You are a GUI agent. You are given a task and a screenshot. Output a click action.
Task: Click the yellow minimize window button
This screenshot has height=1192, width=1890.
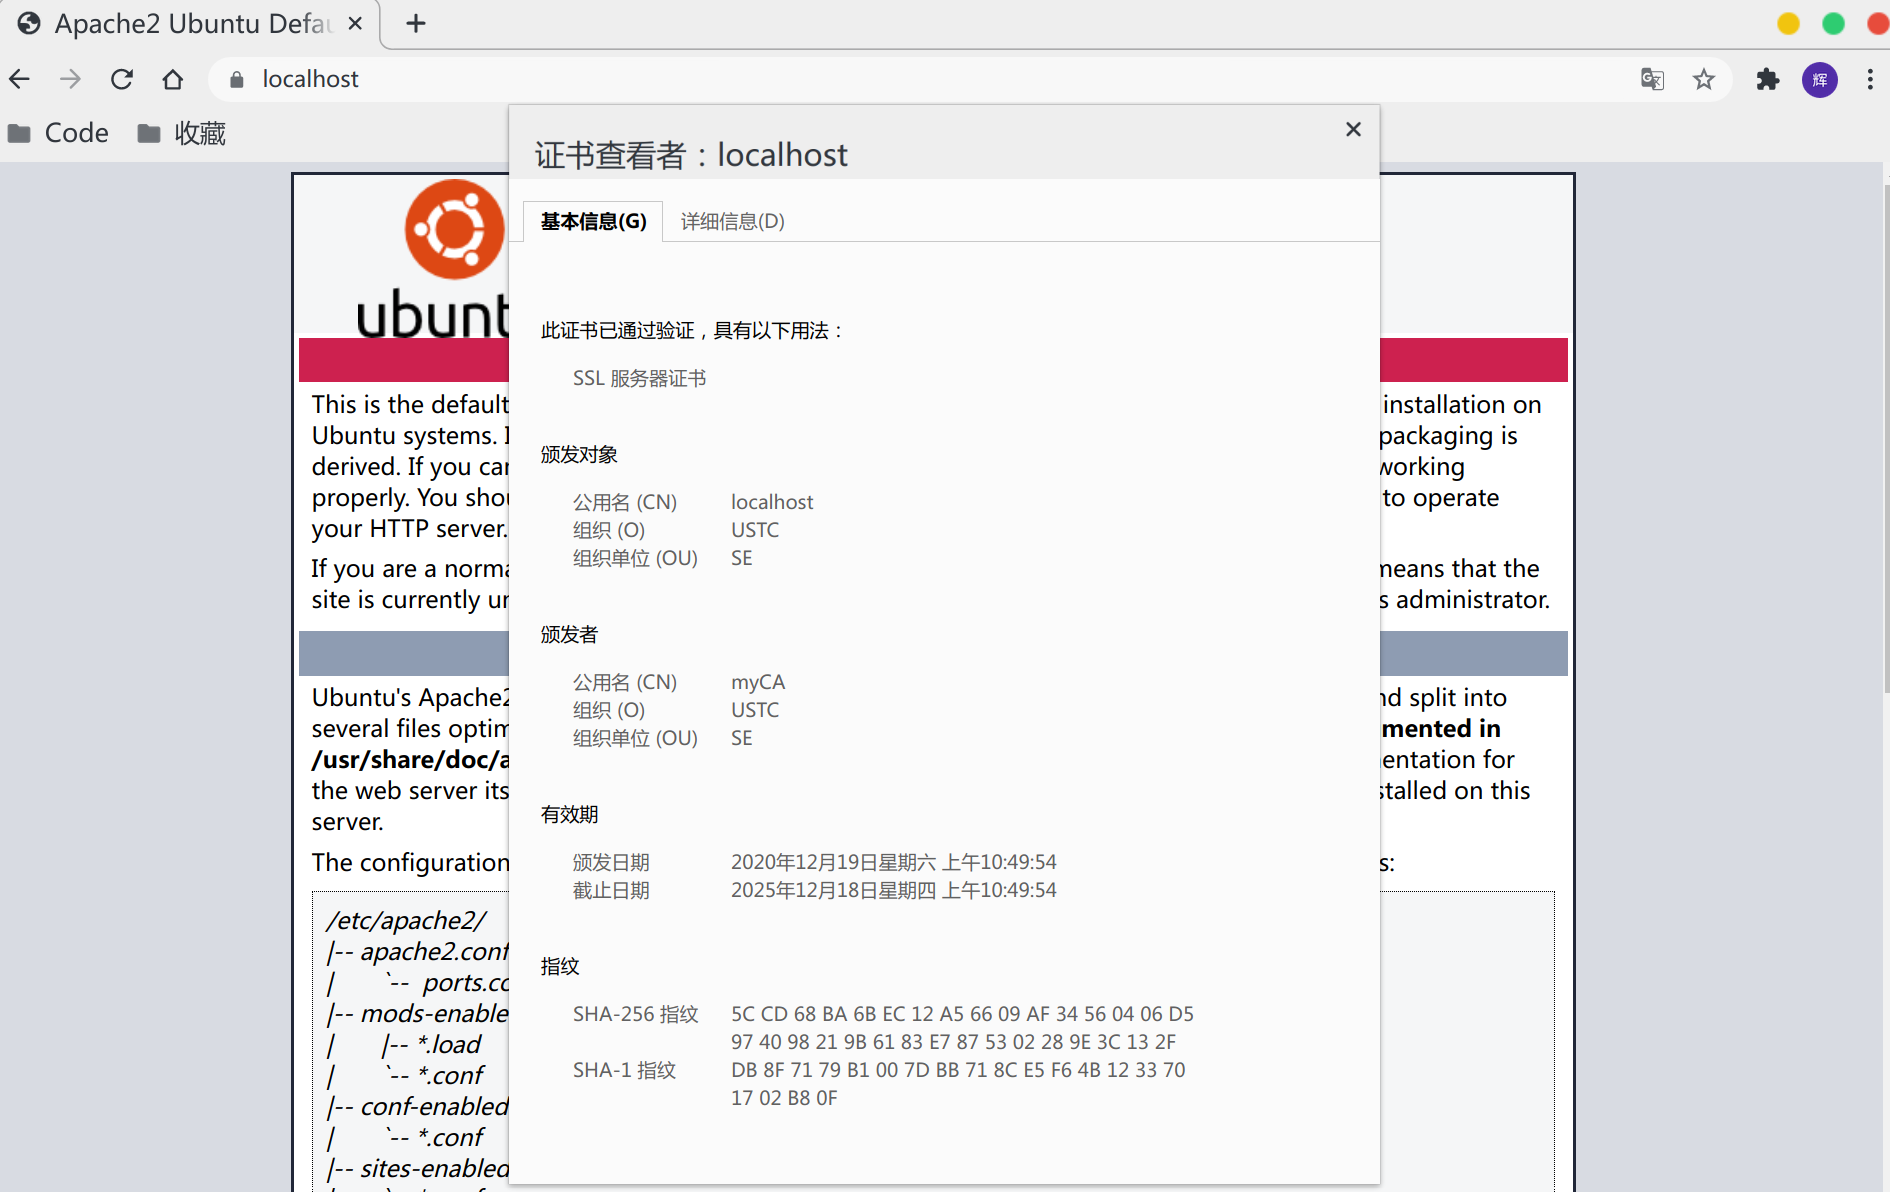click(1788, 23)
